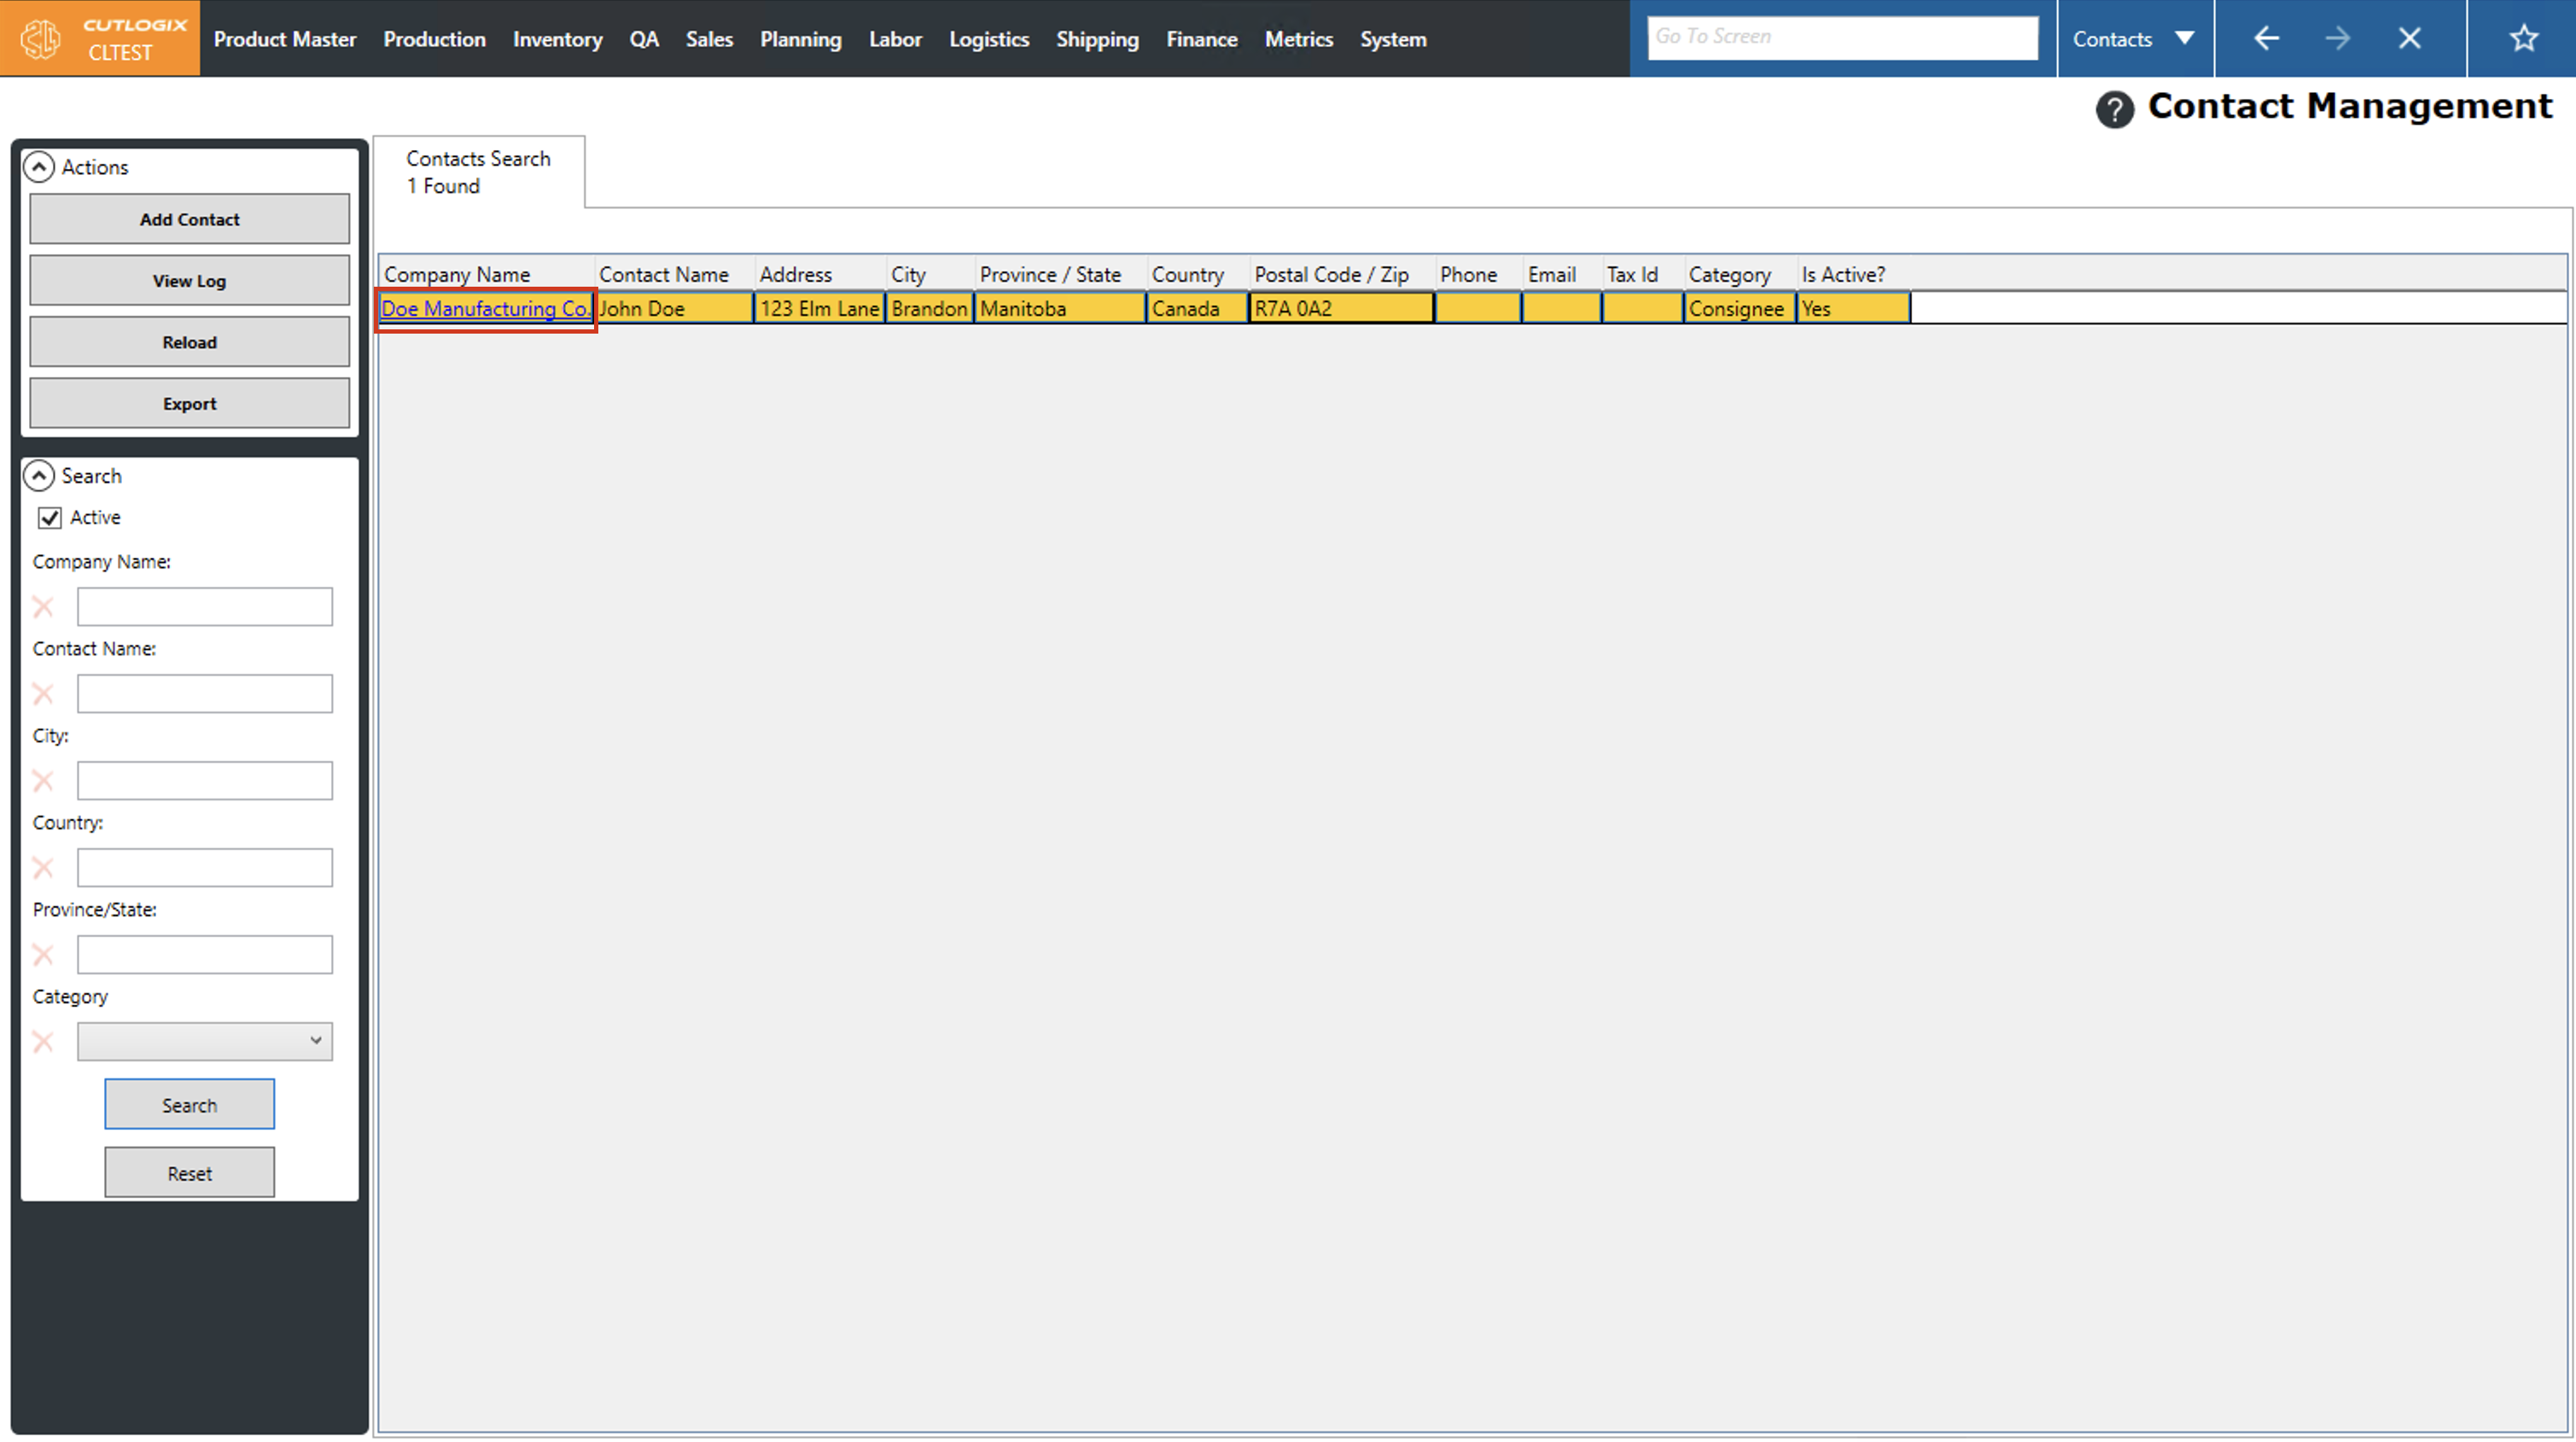This screenshot has height=1442, width=2576.
Task: Open the Contacts dropdown in header
Action: pos(2134,39)
